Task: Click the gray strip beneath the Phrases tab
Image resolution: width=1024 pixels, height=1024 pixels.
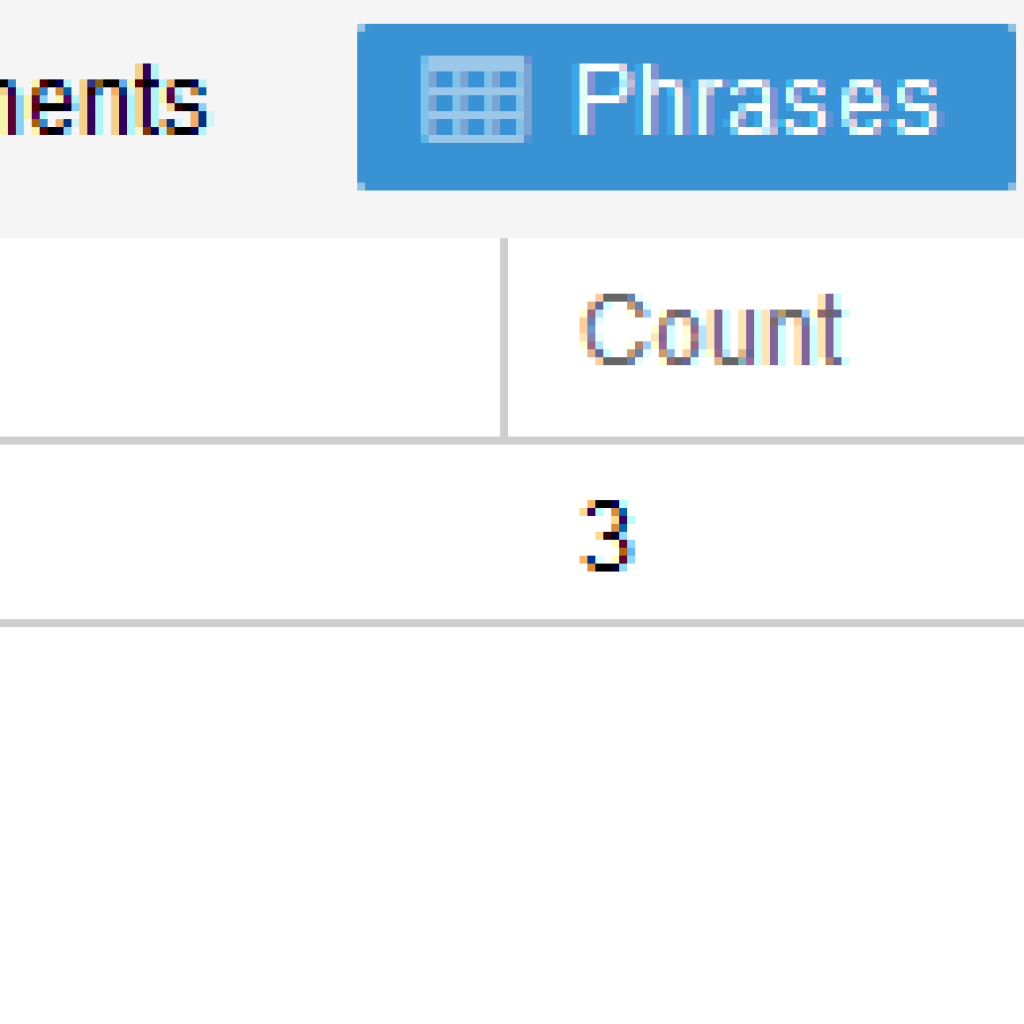Action: click(686, 214)
